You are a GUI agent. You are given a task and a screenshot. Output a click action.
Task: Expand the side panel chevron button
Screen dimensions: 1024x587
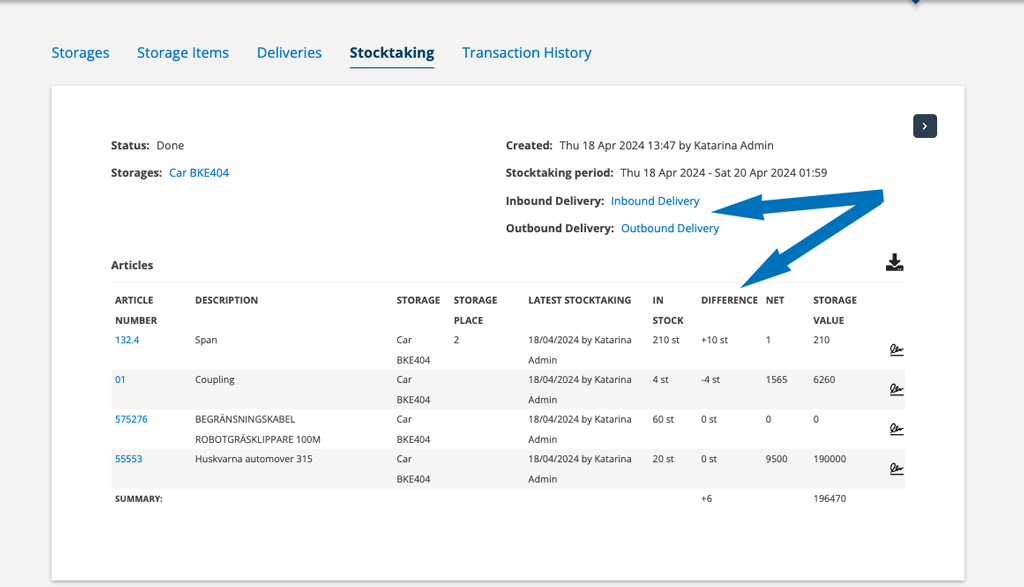tap(925, 126)
